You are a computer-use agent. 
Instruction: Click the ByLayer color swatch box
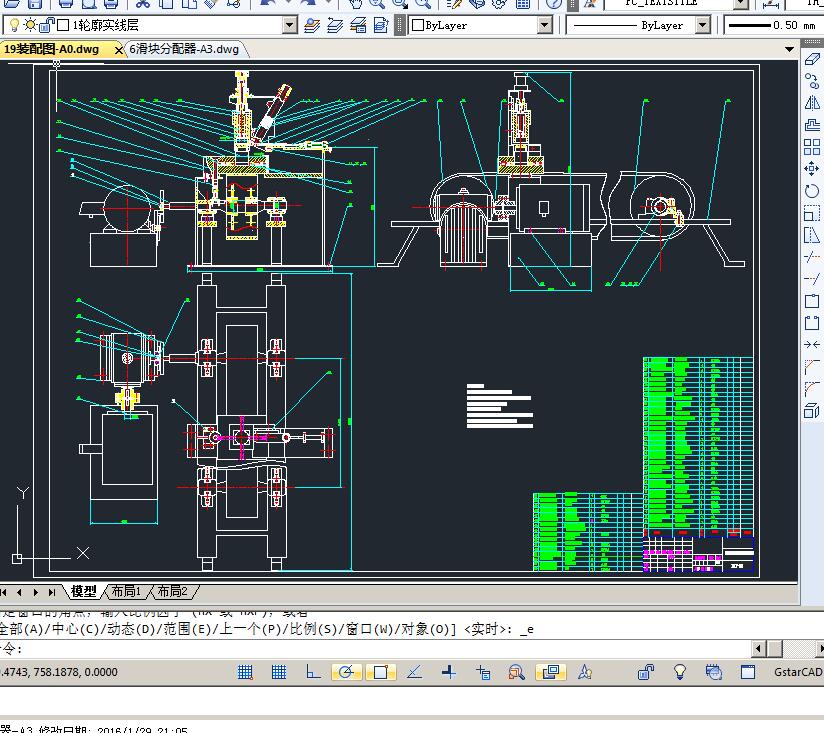pos(418,25)
